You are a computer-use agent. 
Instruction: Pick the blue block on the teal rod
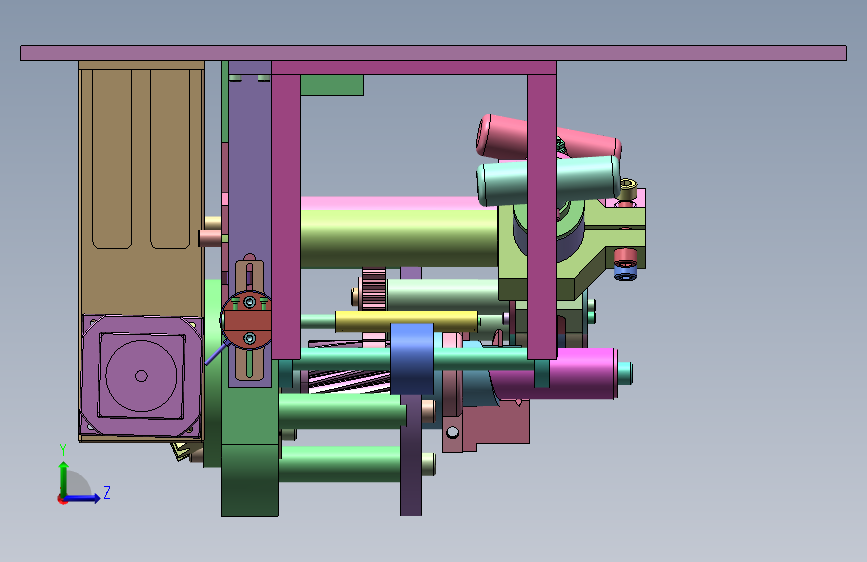pyautogui.click(x=412, y=358)
